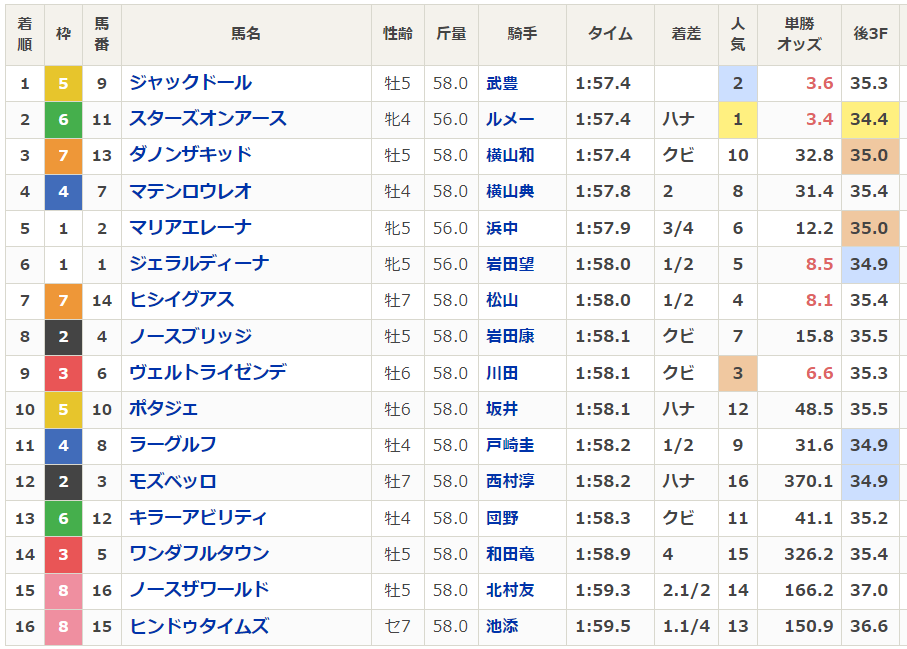This screenshot has width=907, height=649.
Task: Select horse ヴェルトライゼンデ
Action: [207, 373]
